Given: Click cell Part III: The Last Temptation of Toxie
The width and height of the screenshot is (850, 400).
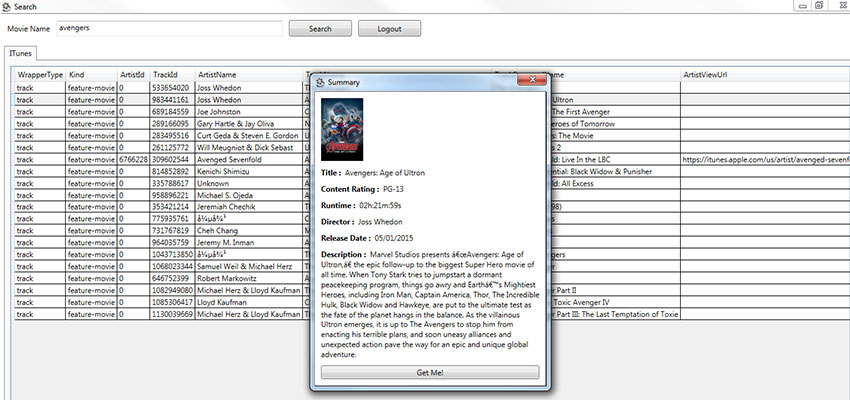Looking at the screenshot, I should pos(615,314).
